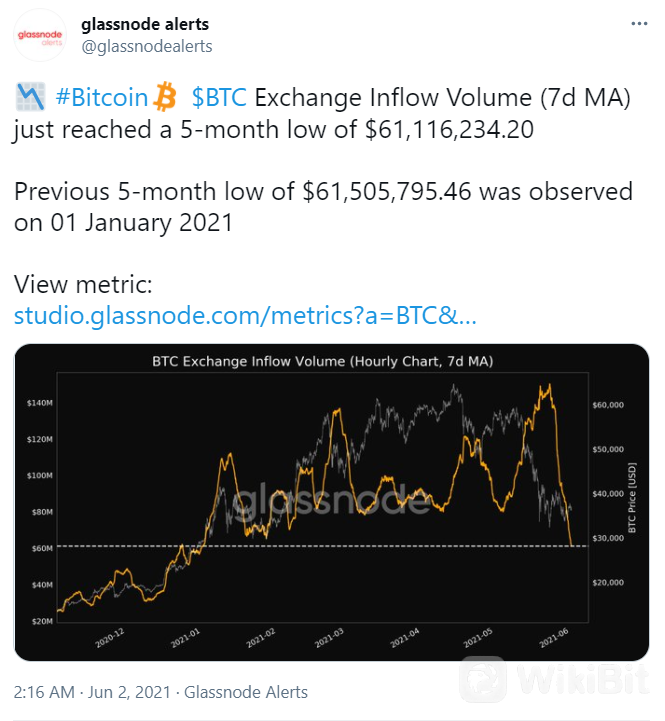The height and width of the screenshot is (721, 665).
Task: Open the $BTC cashtag
Action: click(219, 97)
